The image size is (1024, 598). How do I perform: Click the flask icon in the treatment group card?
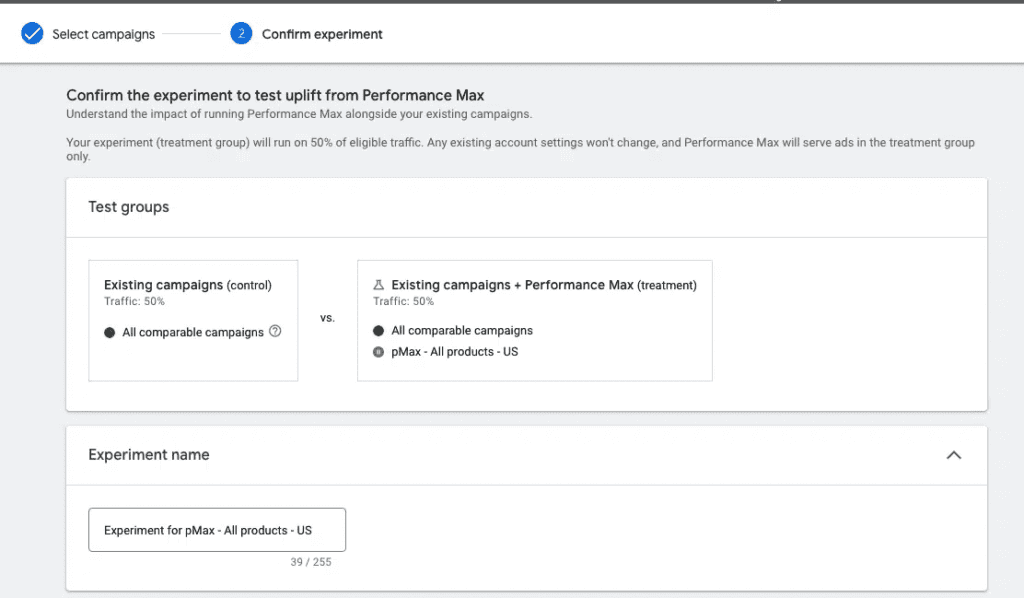[378, 285]
